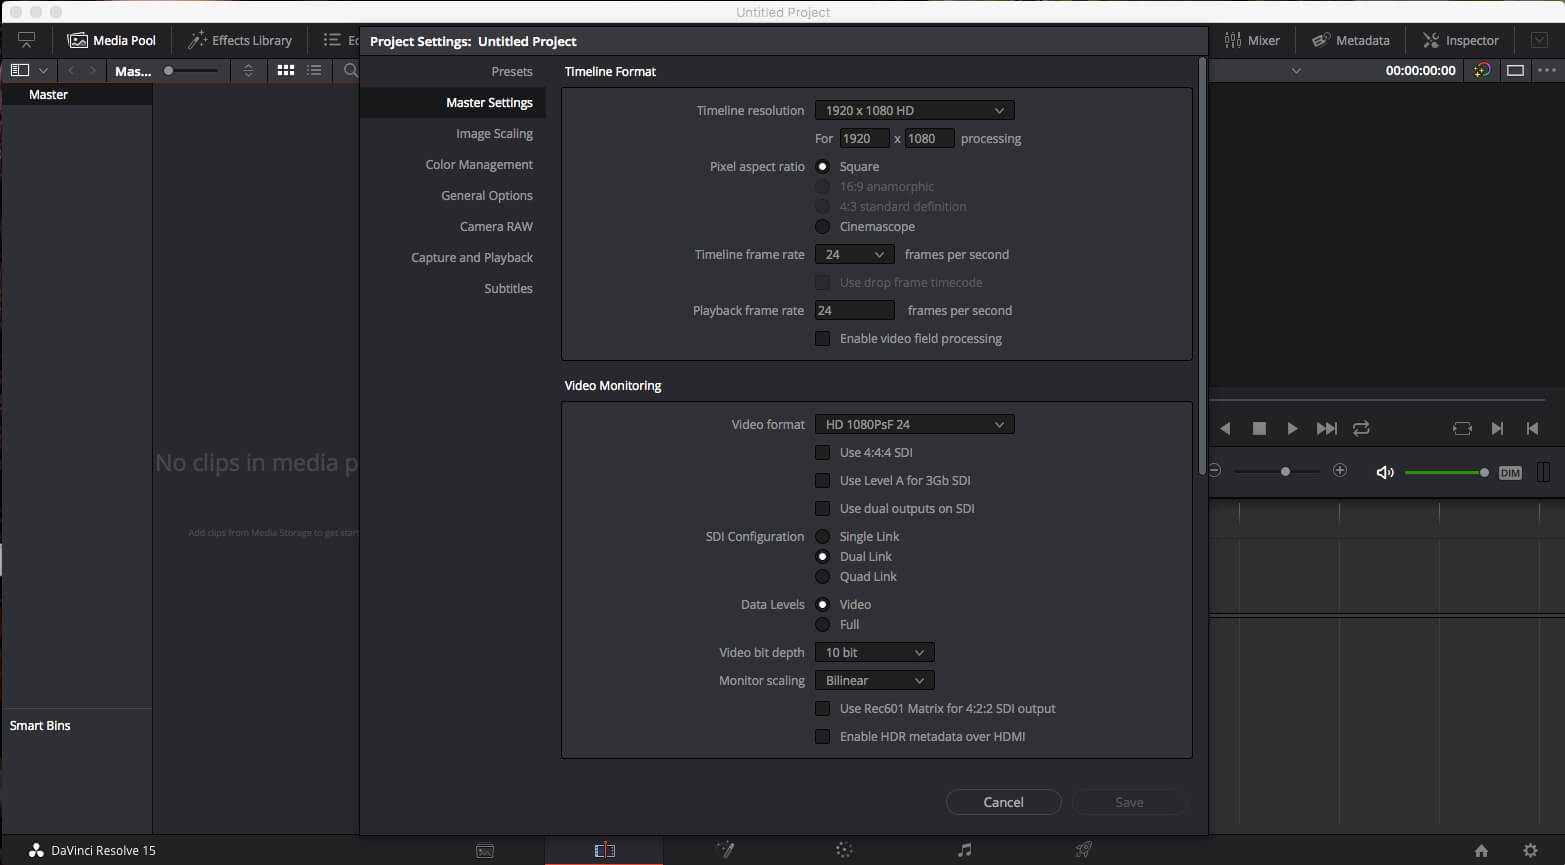Enable HDR metadata over HDMI
This screenshot has height=865, width=1565.
tap(822, 736)
